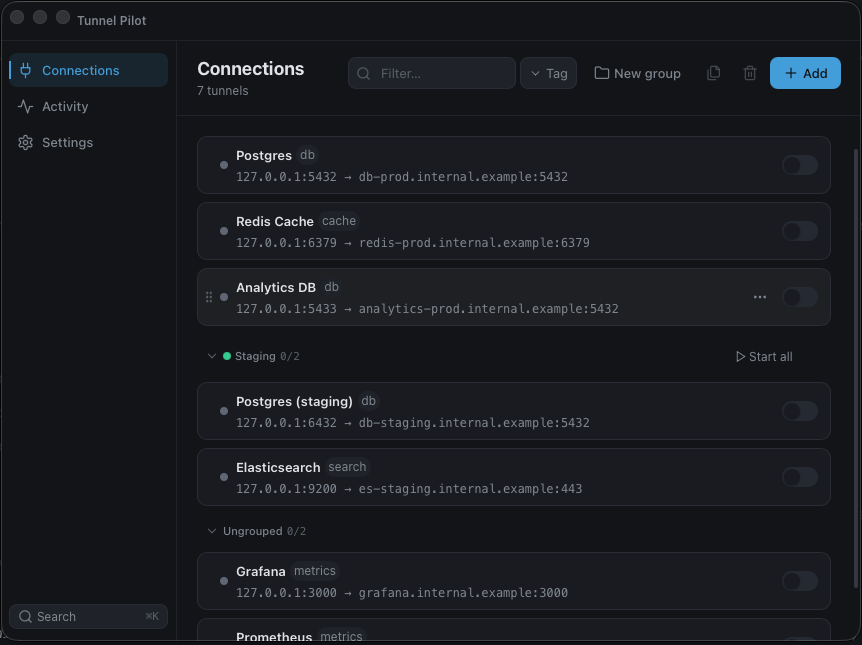Click the Elasticsearch status dot
The image size is (862, 645).
tap(224, 477)
